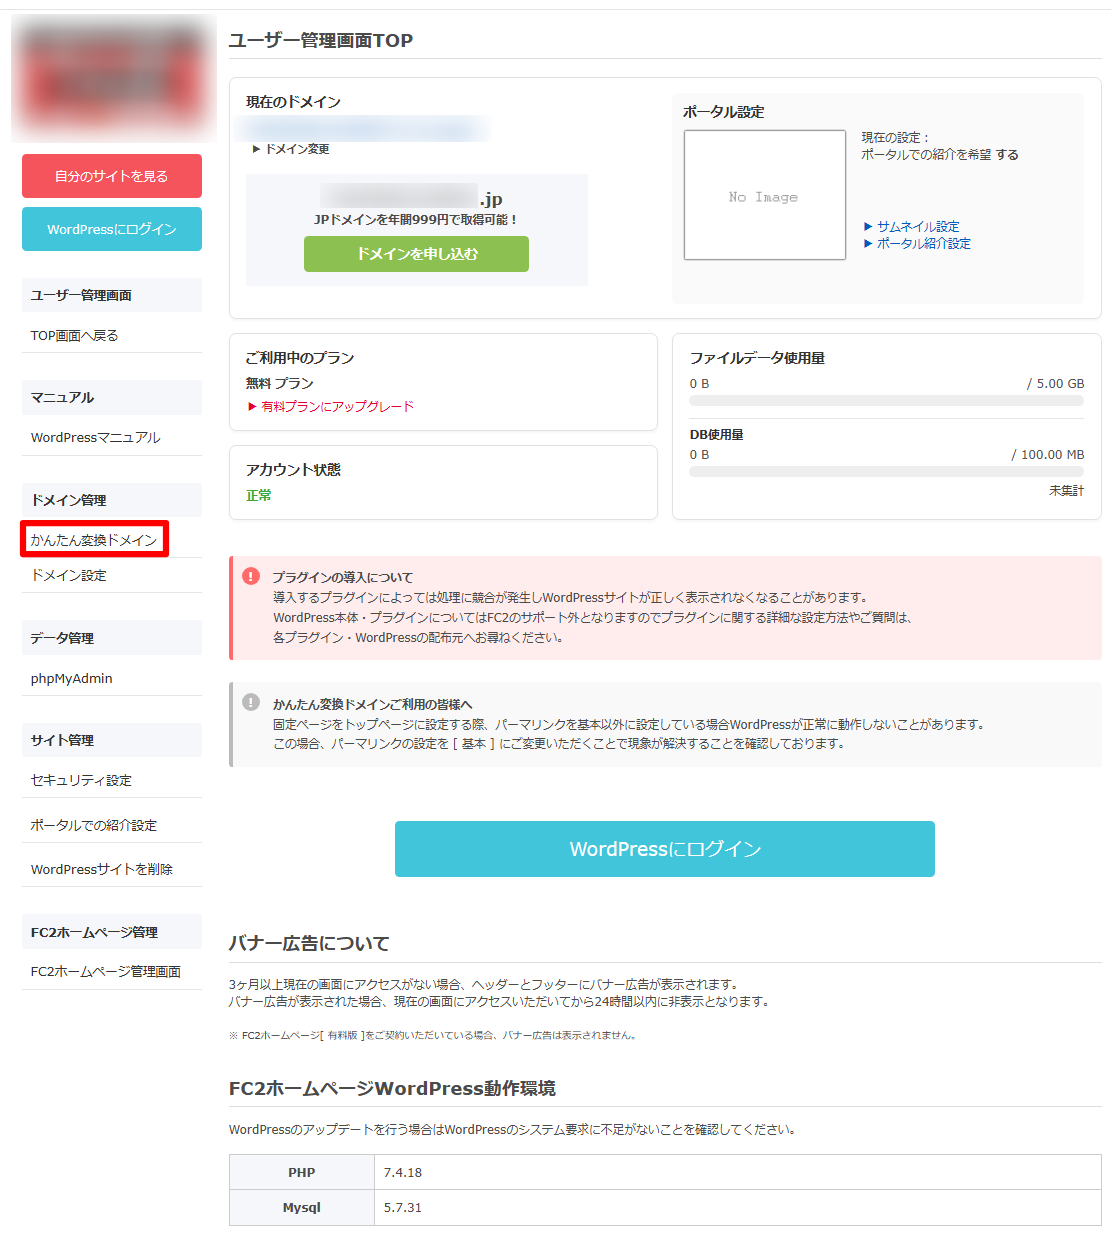
Task: Open phpMyAdmin from the sidebar
Action: pos(72,678)
